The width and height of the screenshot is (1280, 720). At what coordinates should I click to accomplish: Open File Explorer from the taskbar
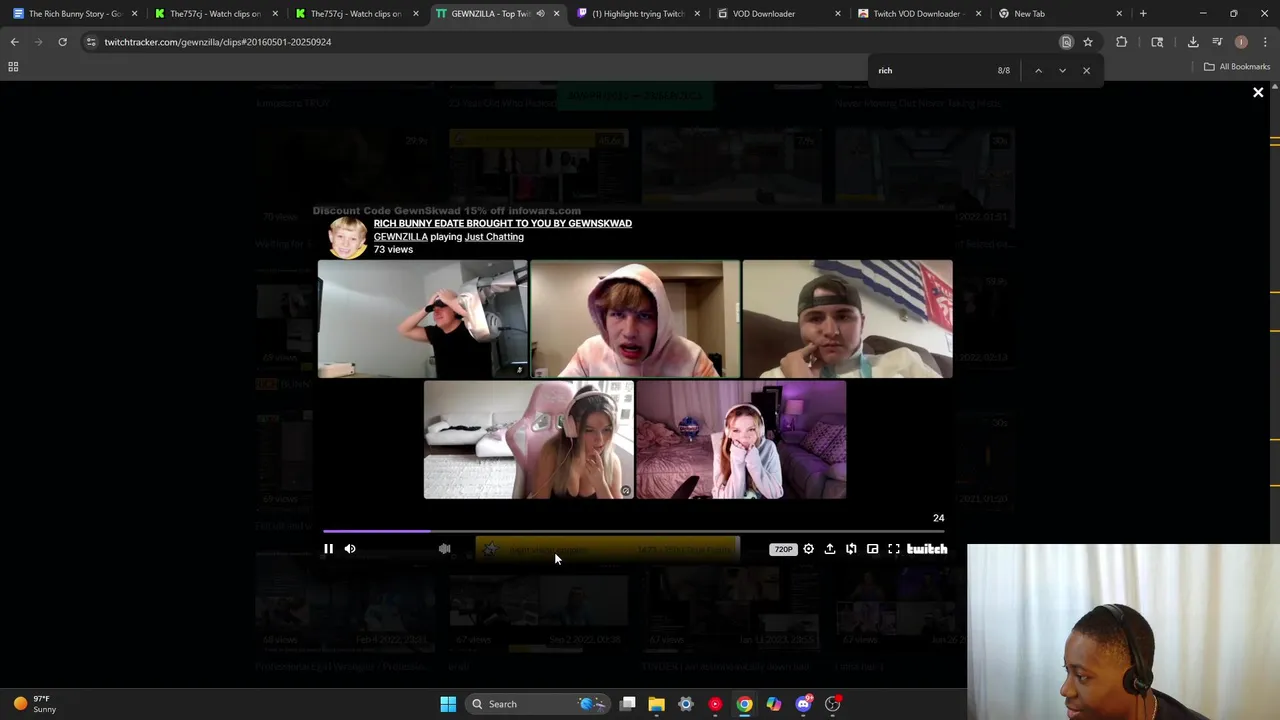pyautogui.click(x=656, y=704)
